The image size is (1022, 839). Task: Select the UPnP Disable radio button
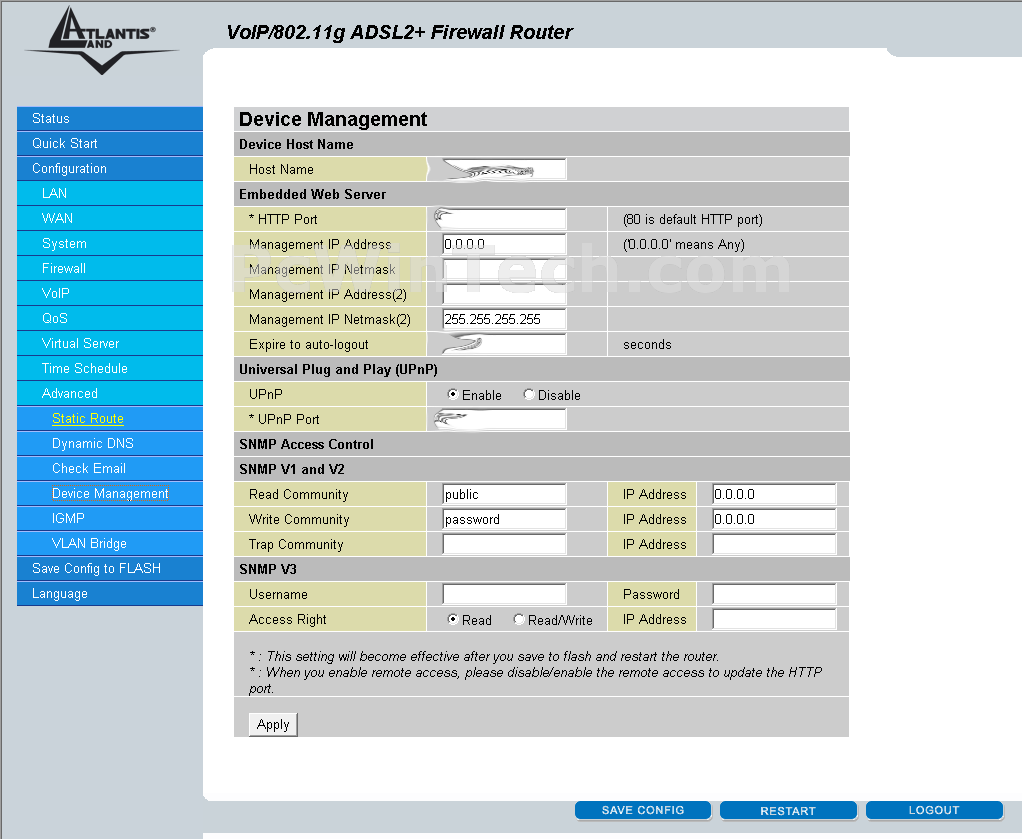click(x=529, y=395)
